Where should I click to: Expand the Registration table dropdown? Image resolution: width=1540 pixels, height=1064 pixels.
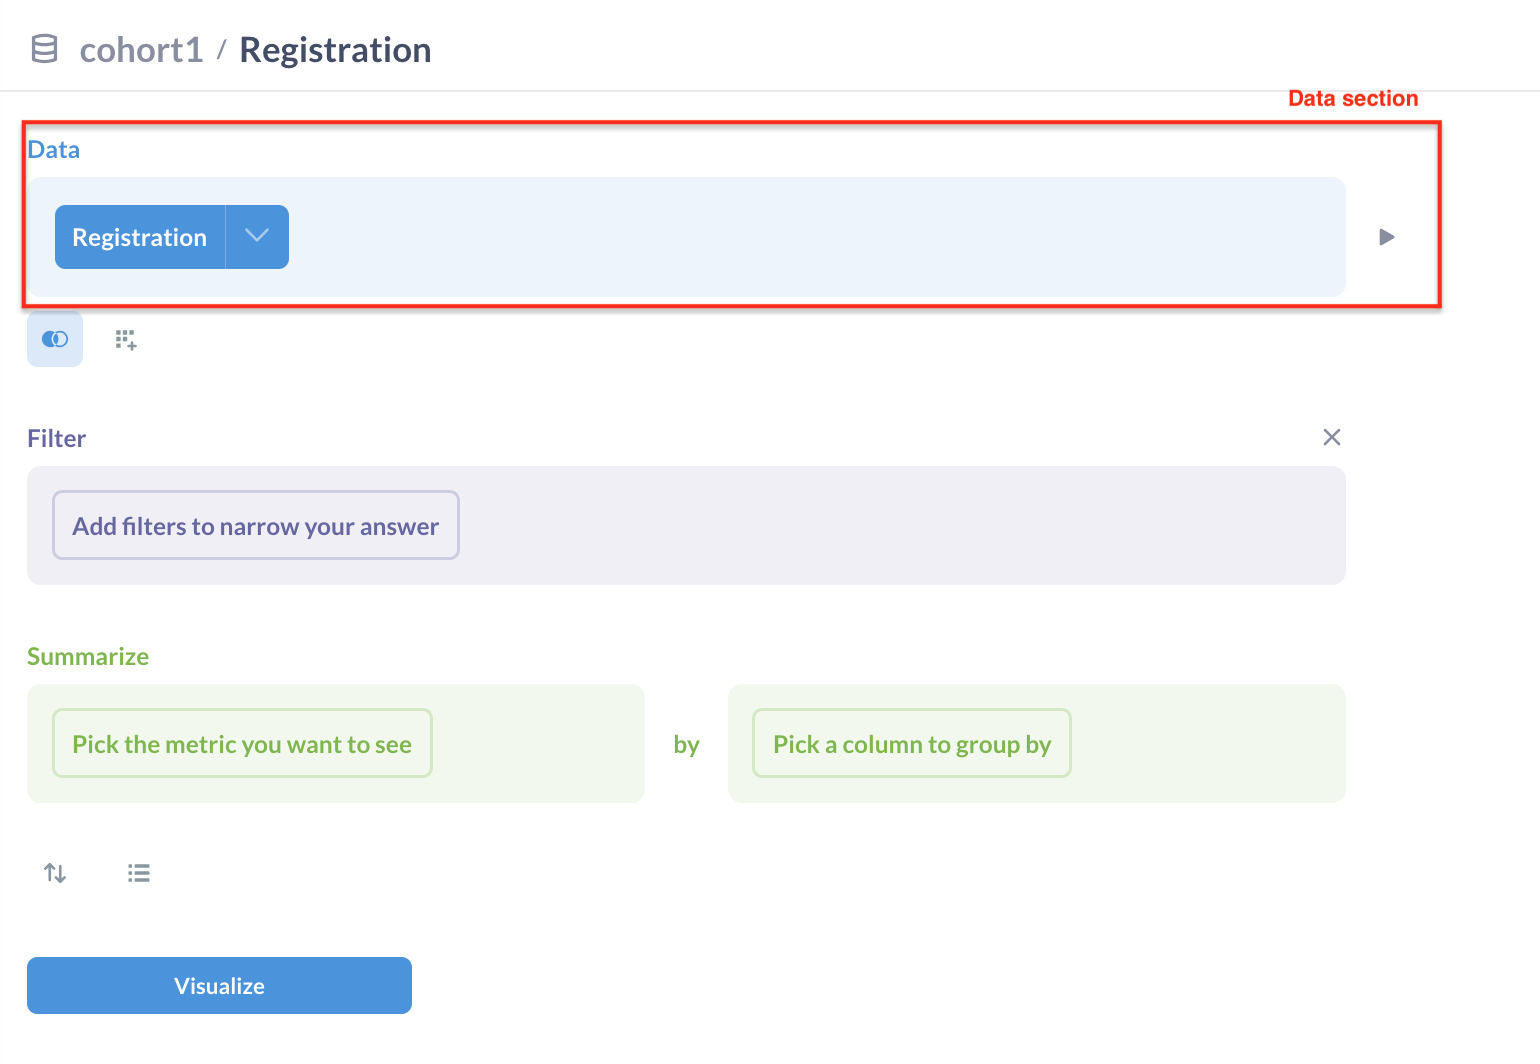click(x=256, y=237)
